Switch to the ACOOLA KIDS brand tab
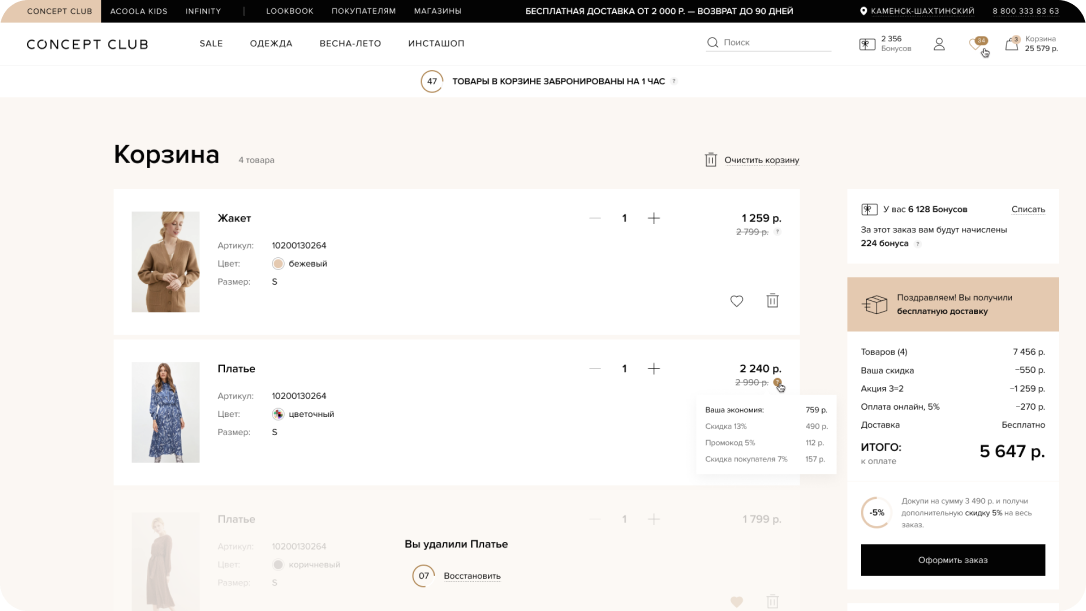1086x611 pixels. tap(139, 11)
